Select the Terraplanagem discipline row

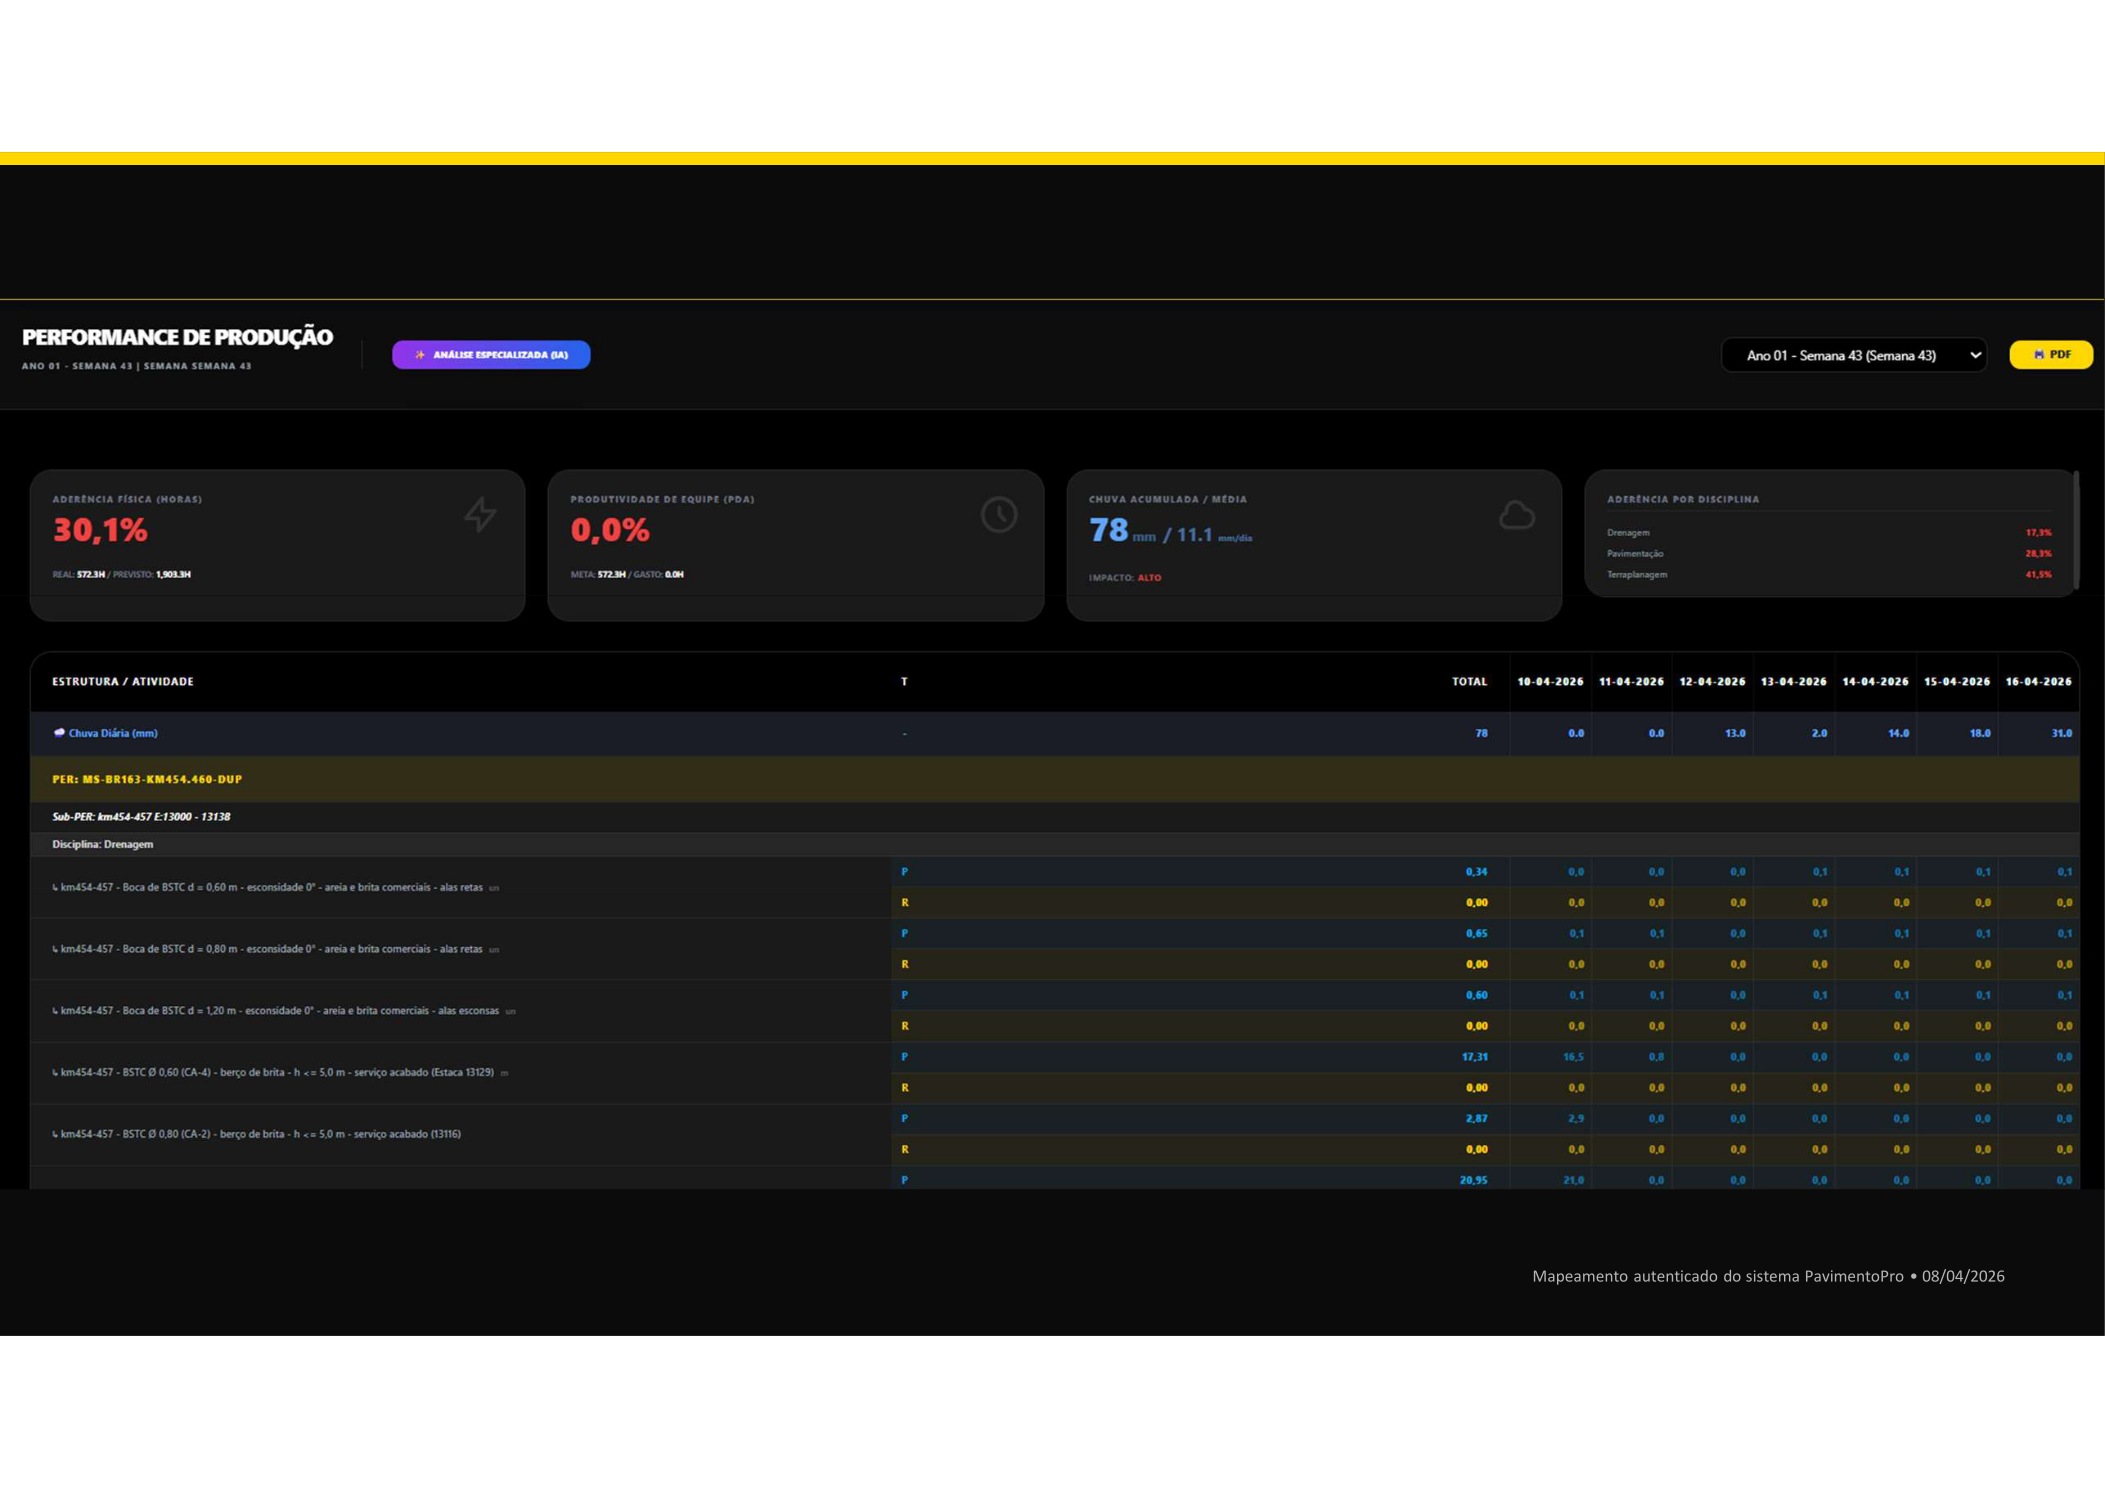point(1828,575)
